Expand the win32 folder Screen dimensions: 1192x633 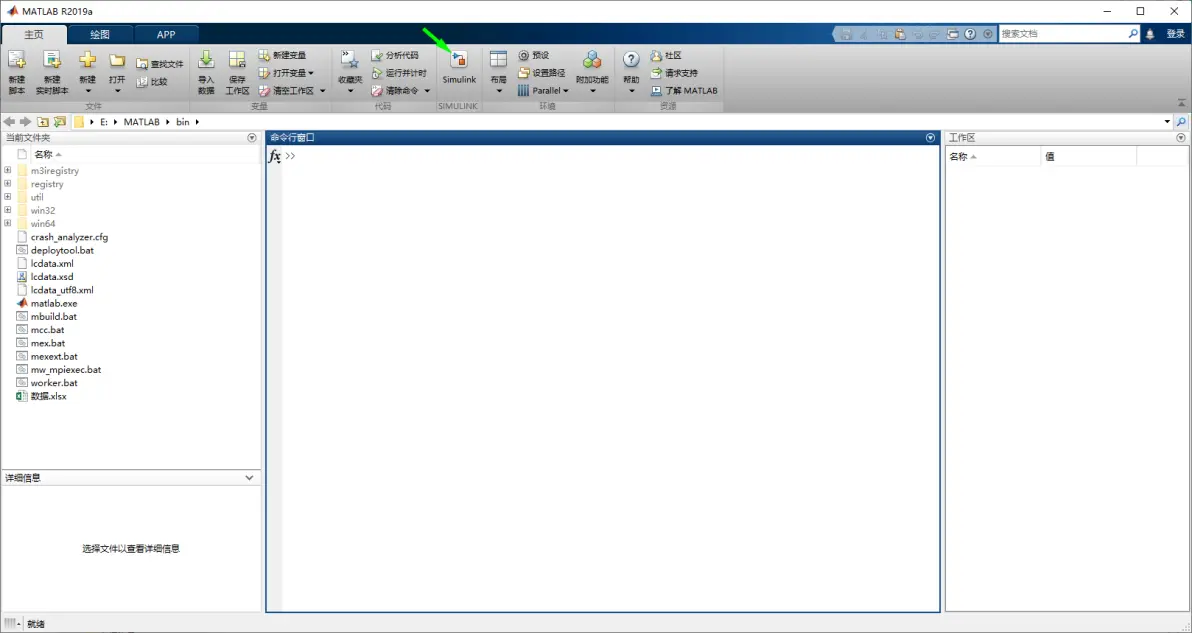click(x=8, y=210)
